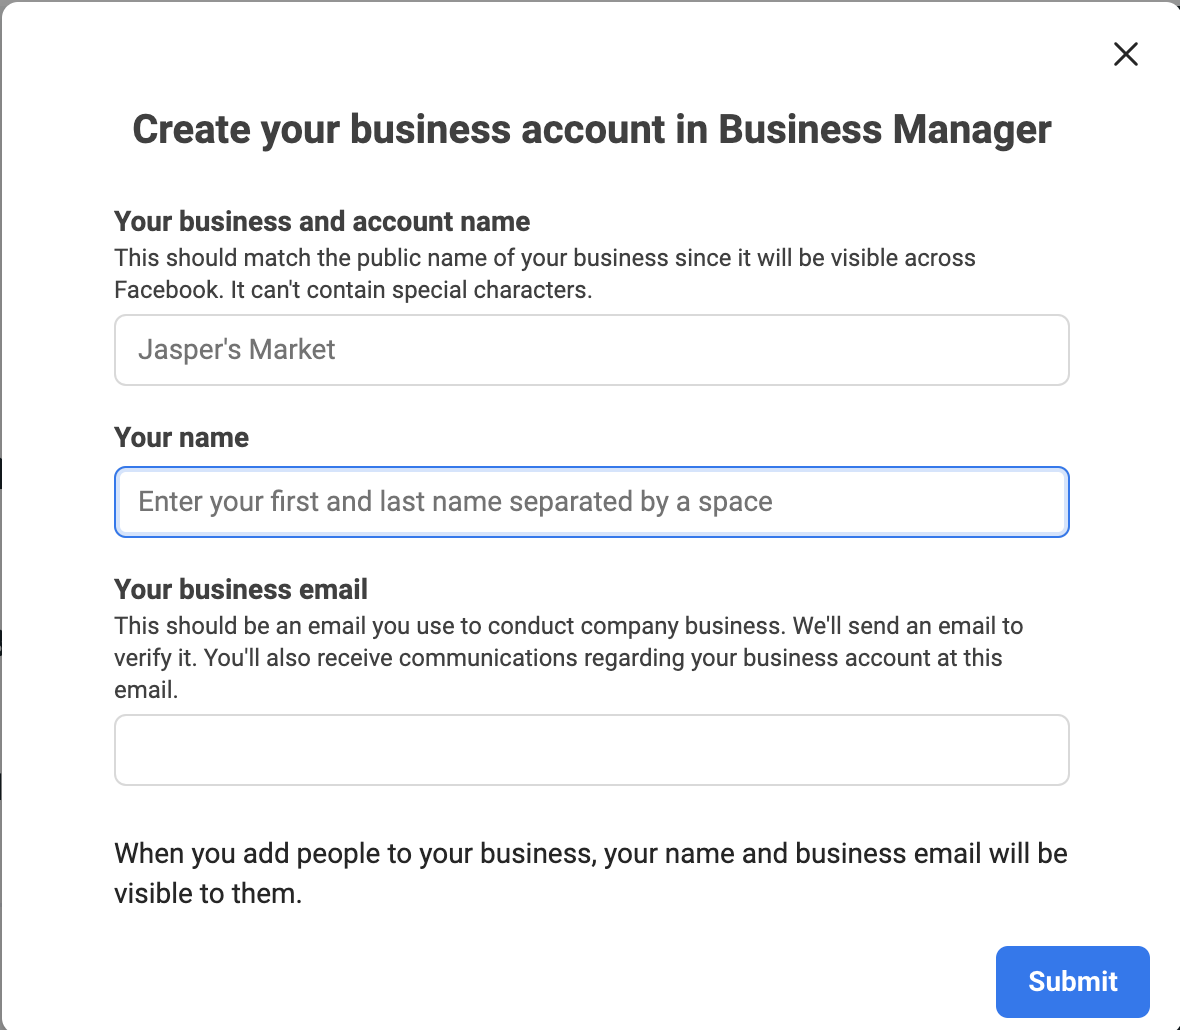
Task: Click the Create your business account title
Action: tap(591, 129)
